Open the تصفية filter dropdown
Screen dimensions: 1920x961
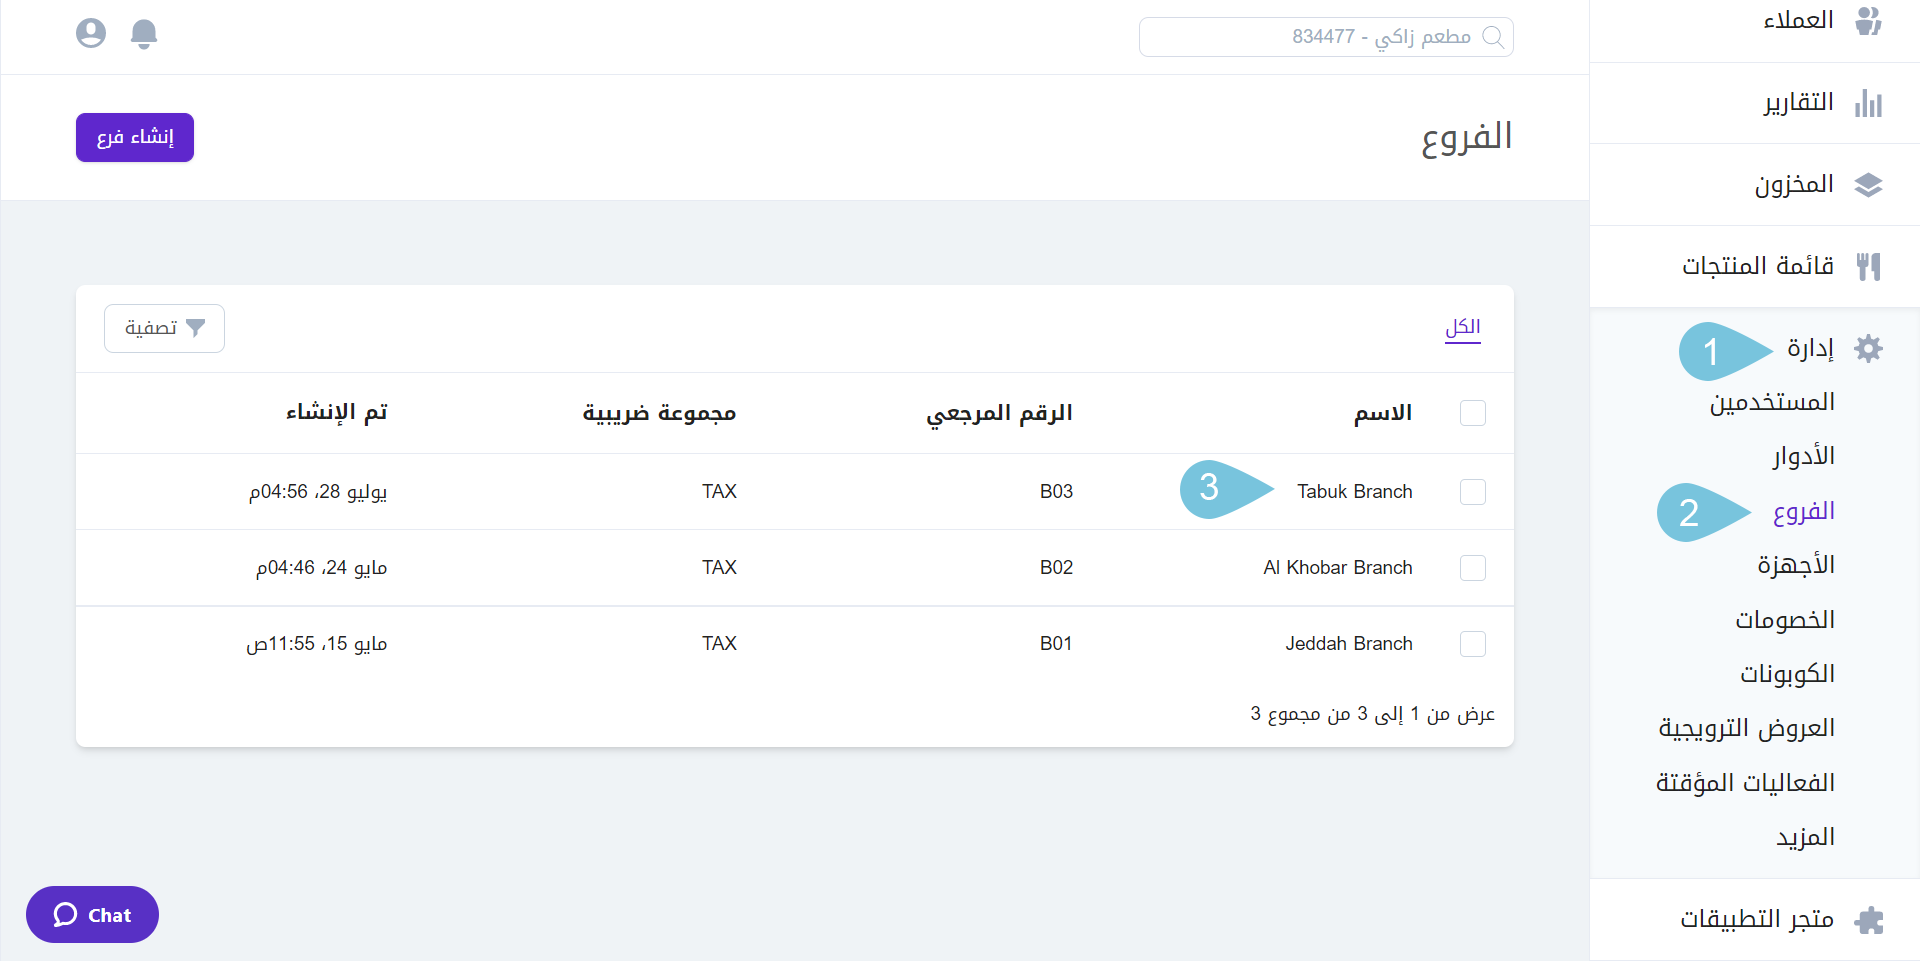(163, 328)
